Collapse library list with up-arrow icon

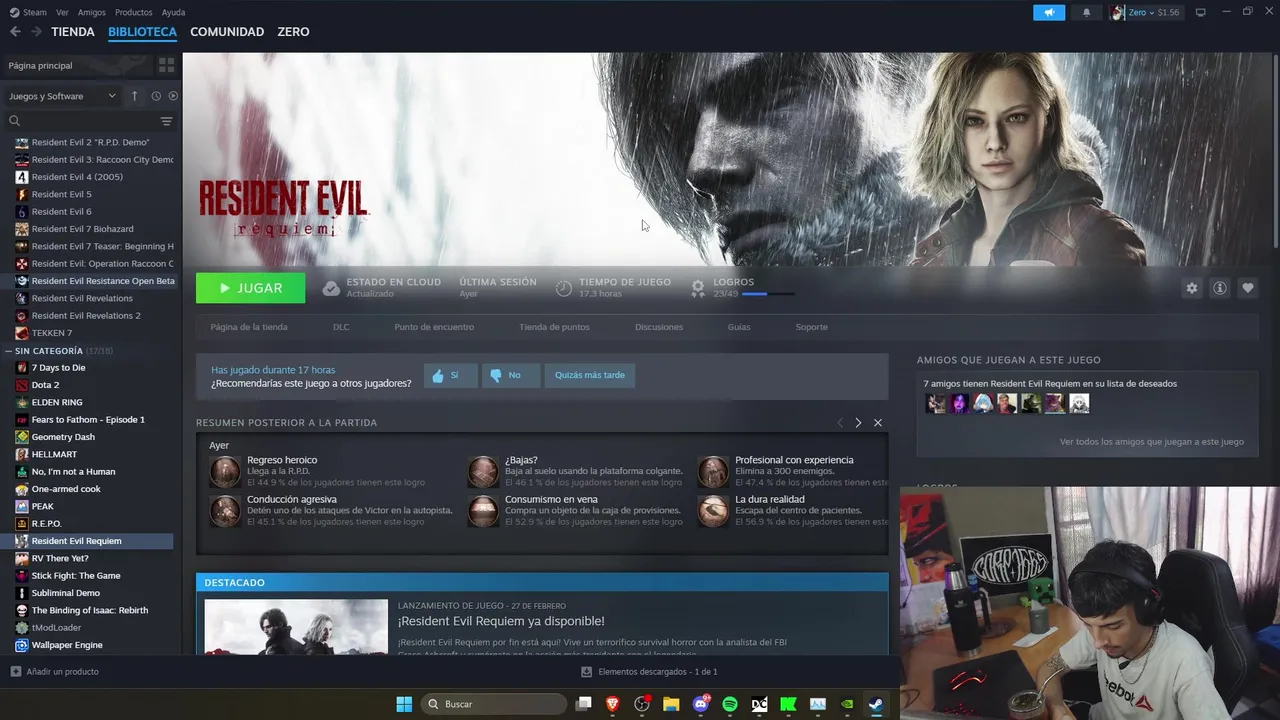[135, 96]
